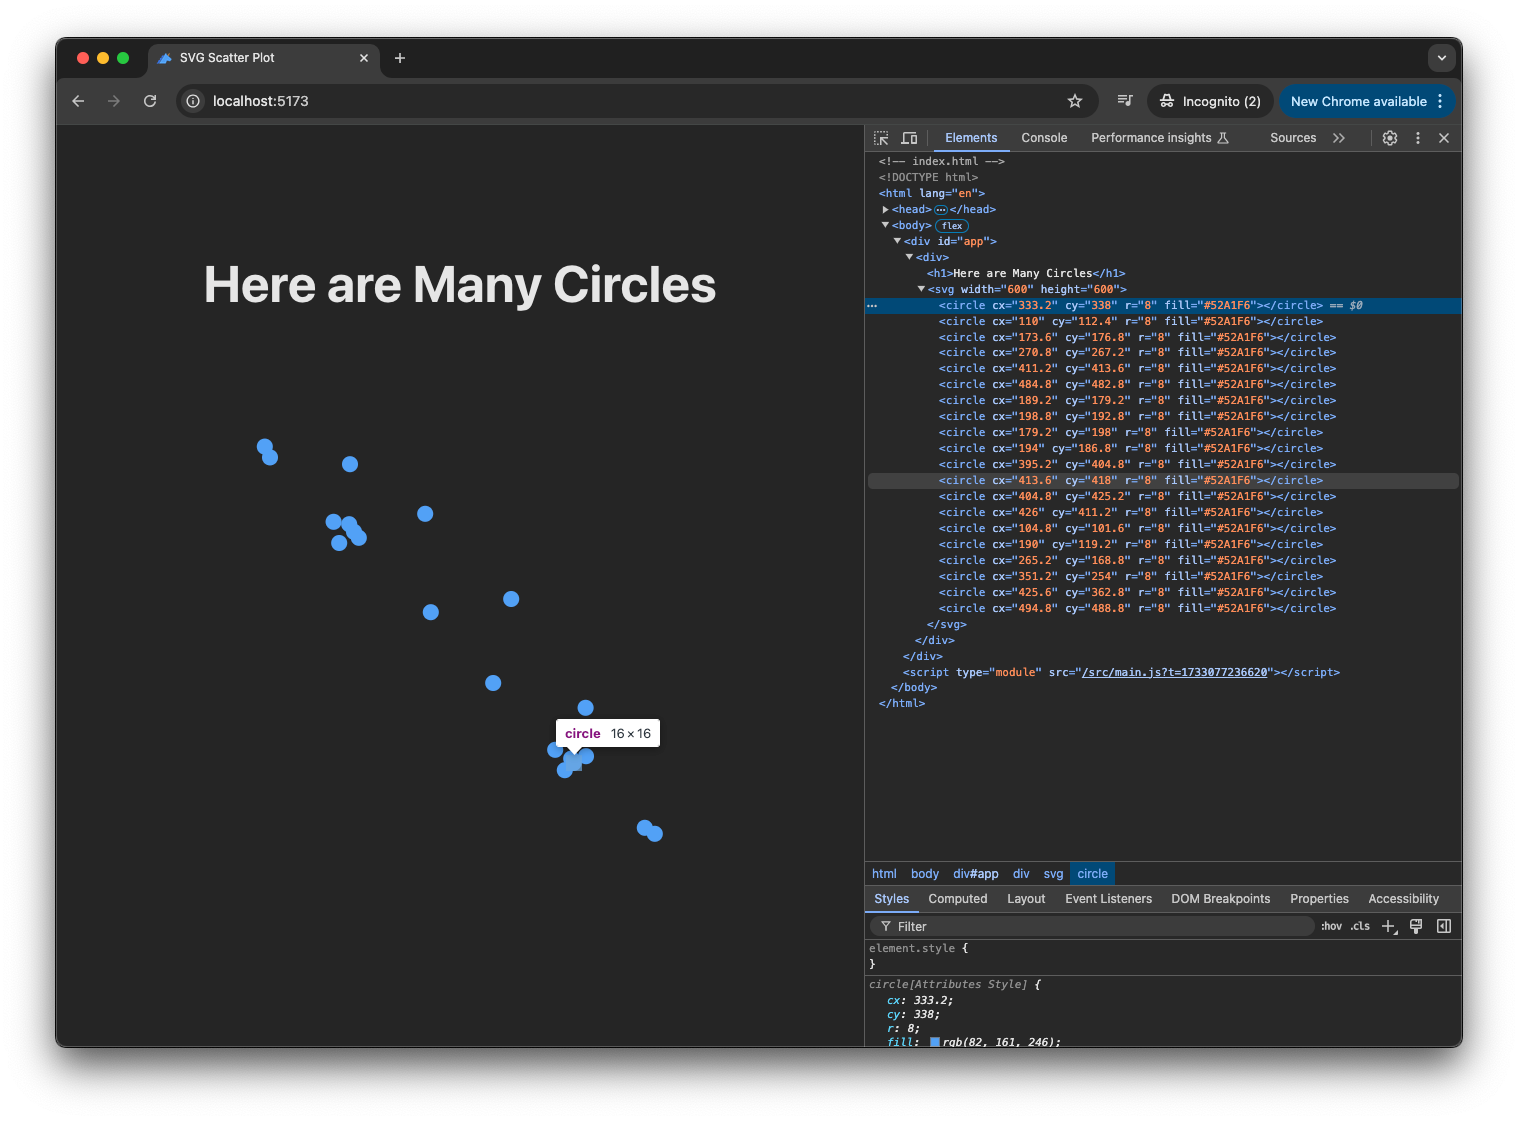Screen dimensions: 1518x1121
Task: Open the Properties pane
Action: (x=1319, y=899)
